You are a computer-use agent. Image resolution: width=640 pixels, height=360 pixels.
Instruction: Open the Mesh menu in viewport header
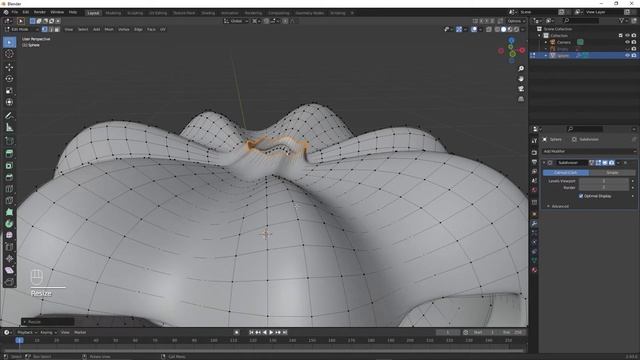pos(109,29)
